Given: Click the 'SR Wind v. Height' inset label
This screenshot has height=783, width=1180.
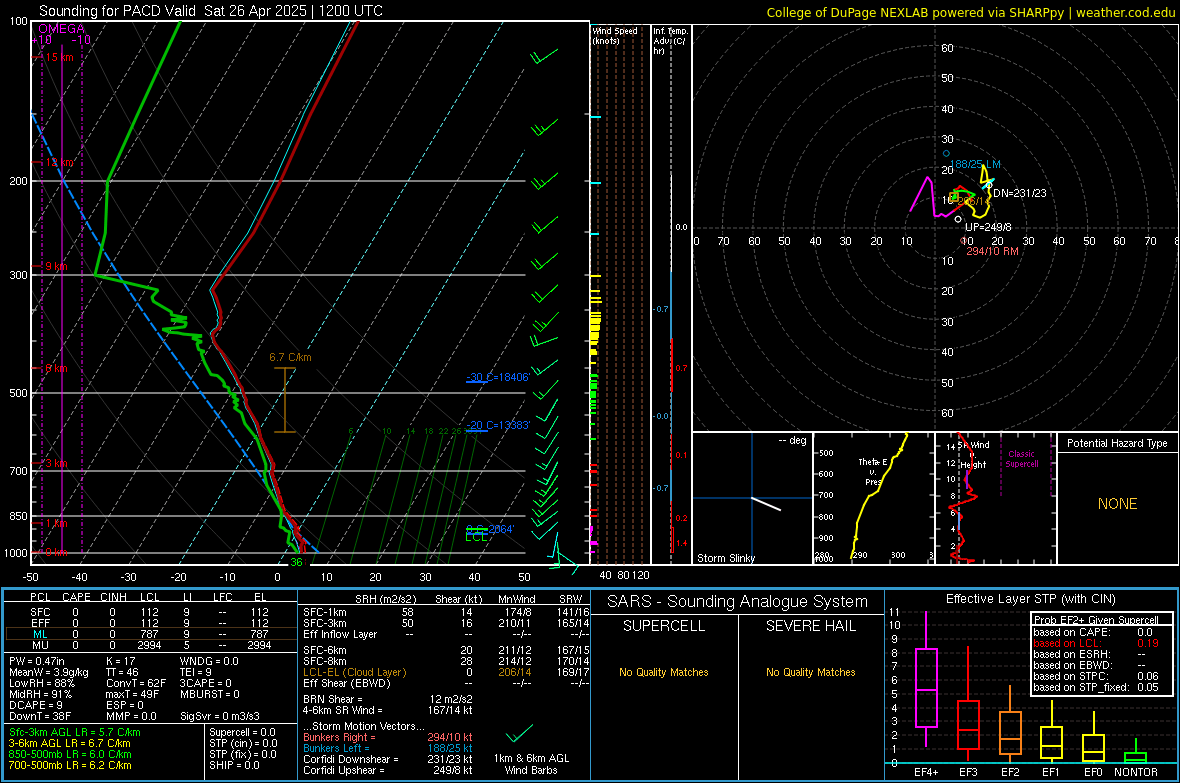Looking at the screenshot, I should [973, 455].
